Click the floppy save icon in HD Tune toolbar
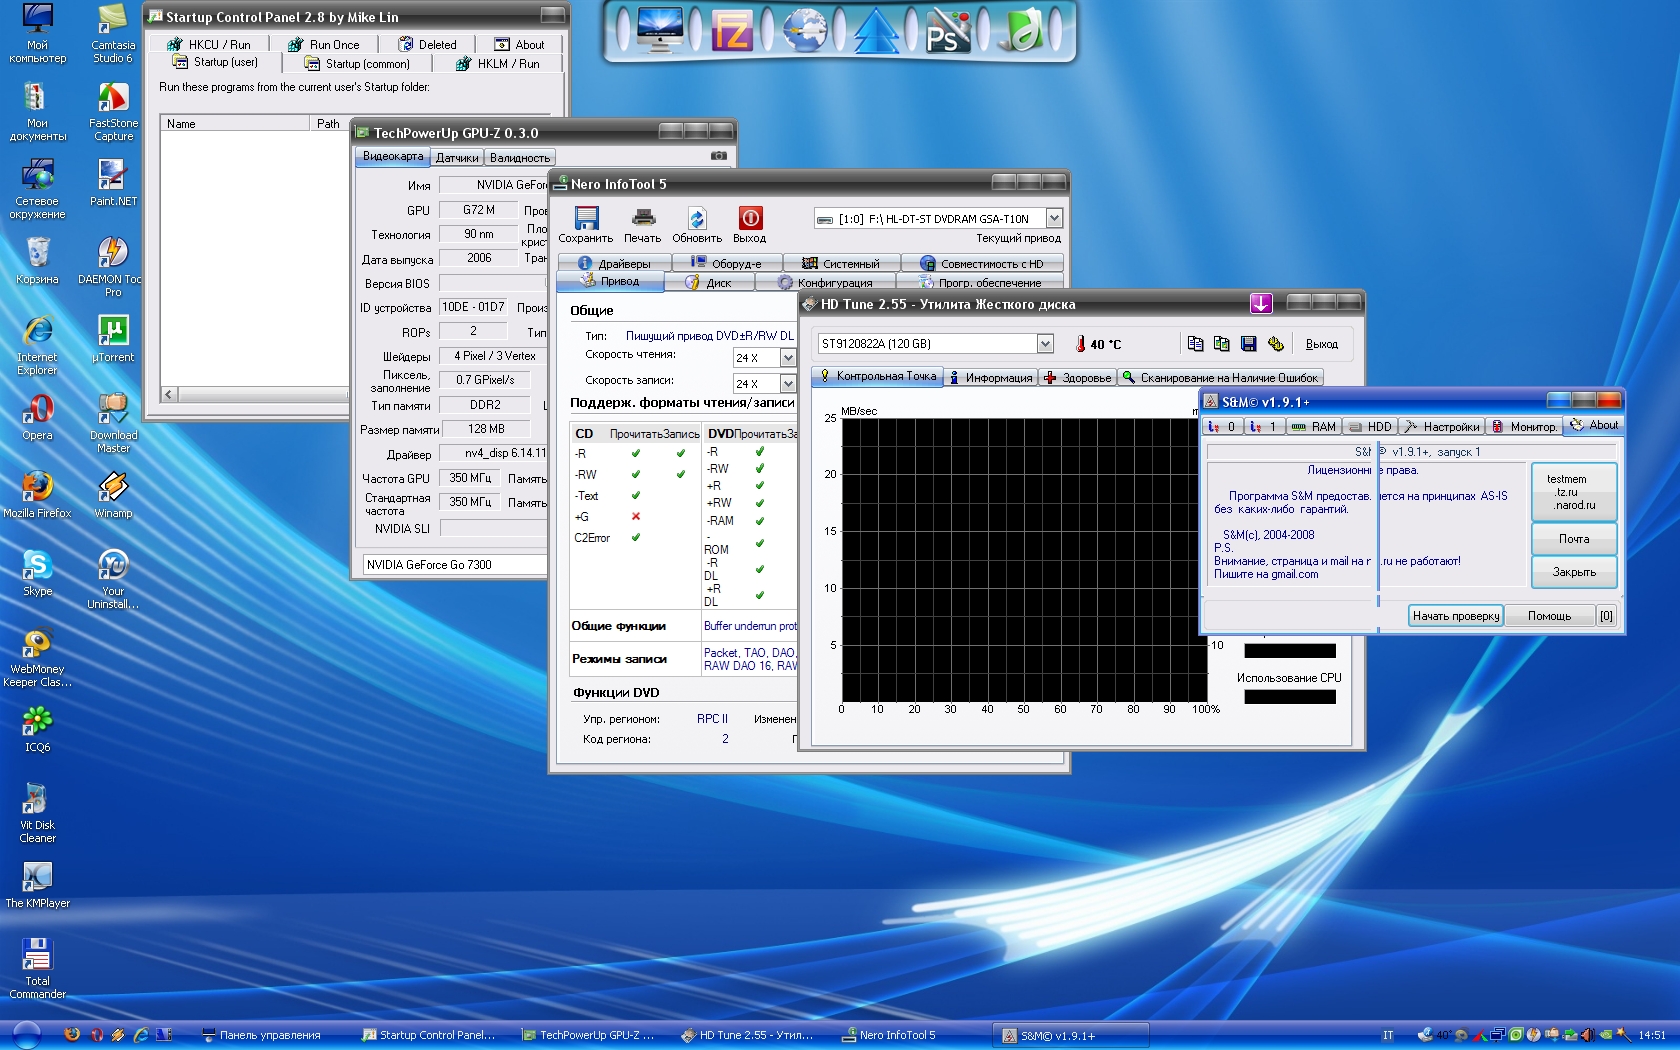1680x1050 pixels. click(1248, 344)
